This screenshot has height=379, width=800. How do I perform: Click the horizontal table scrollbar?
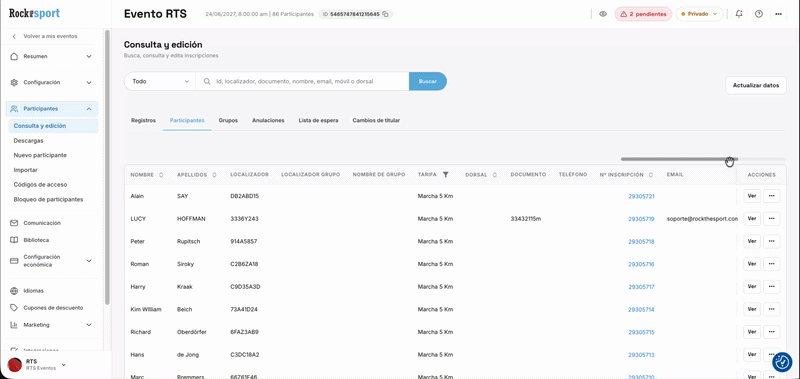679,159
